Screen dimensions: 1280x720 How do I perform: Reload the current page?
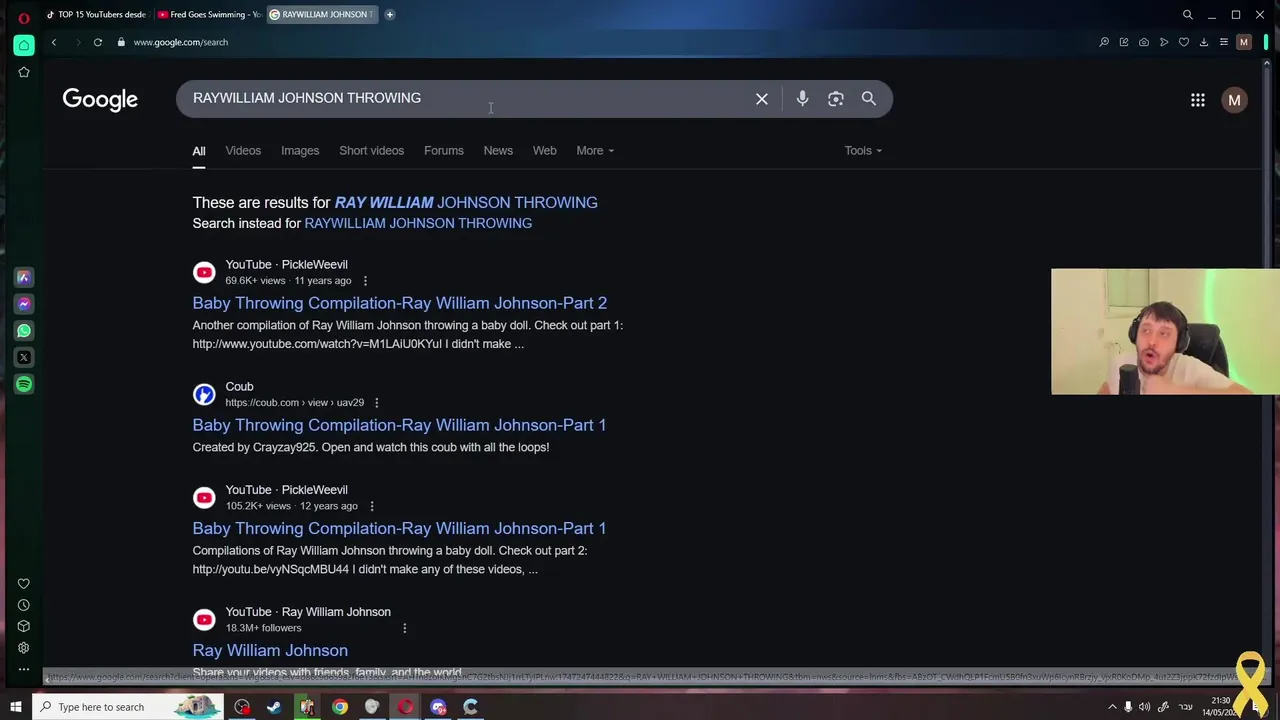pyautogui.click(x=98, y=42)
